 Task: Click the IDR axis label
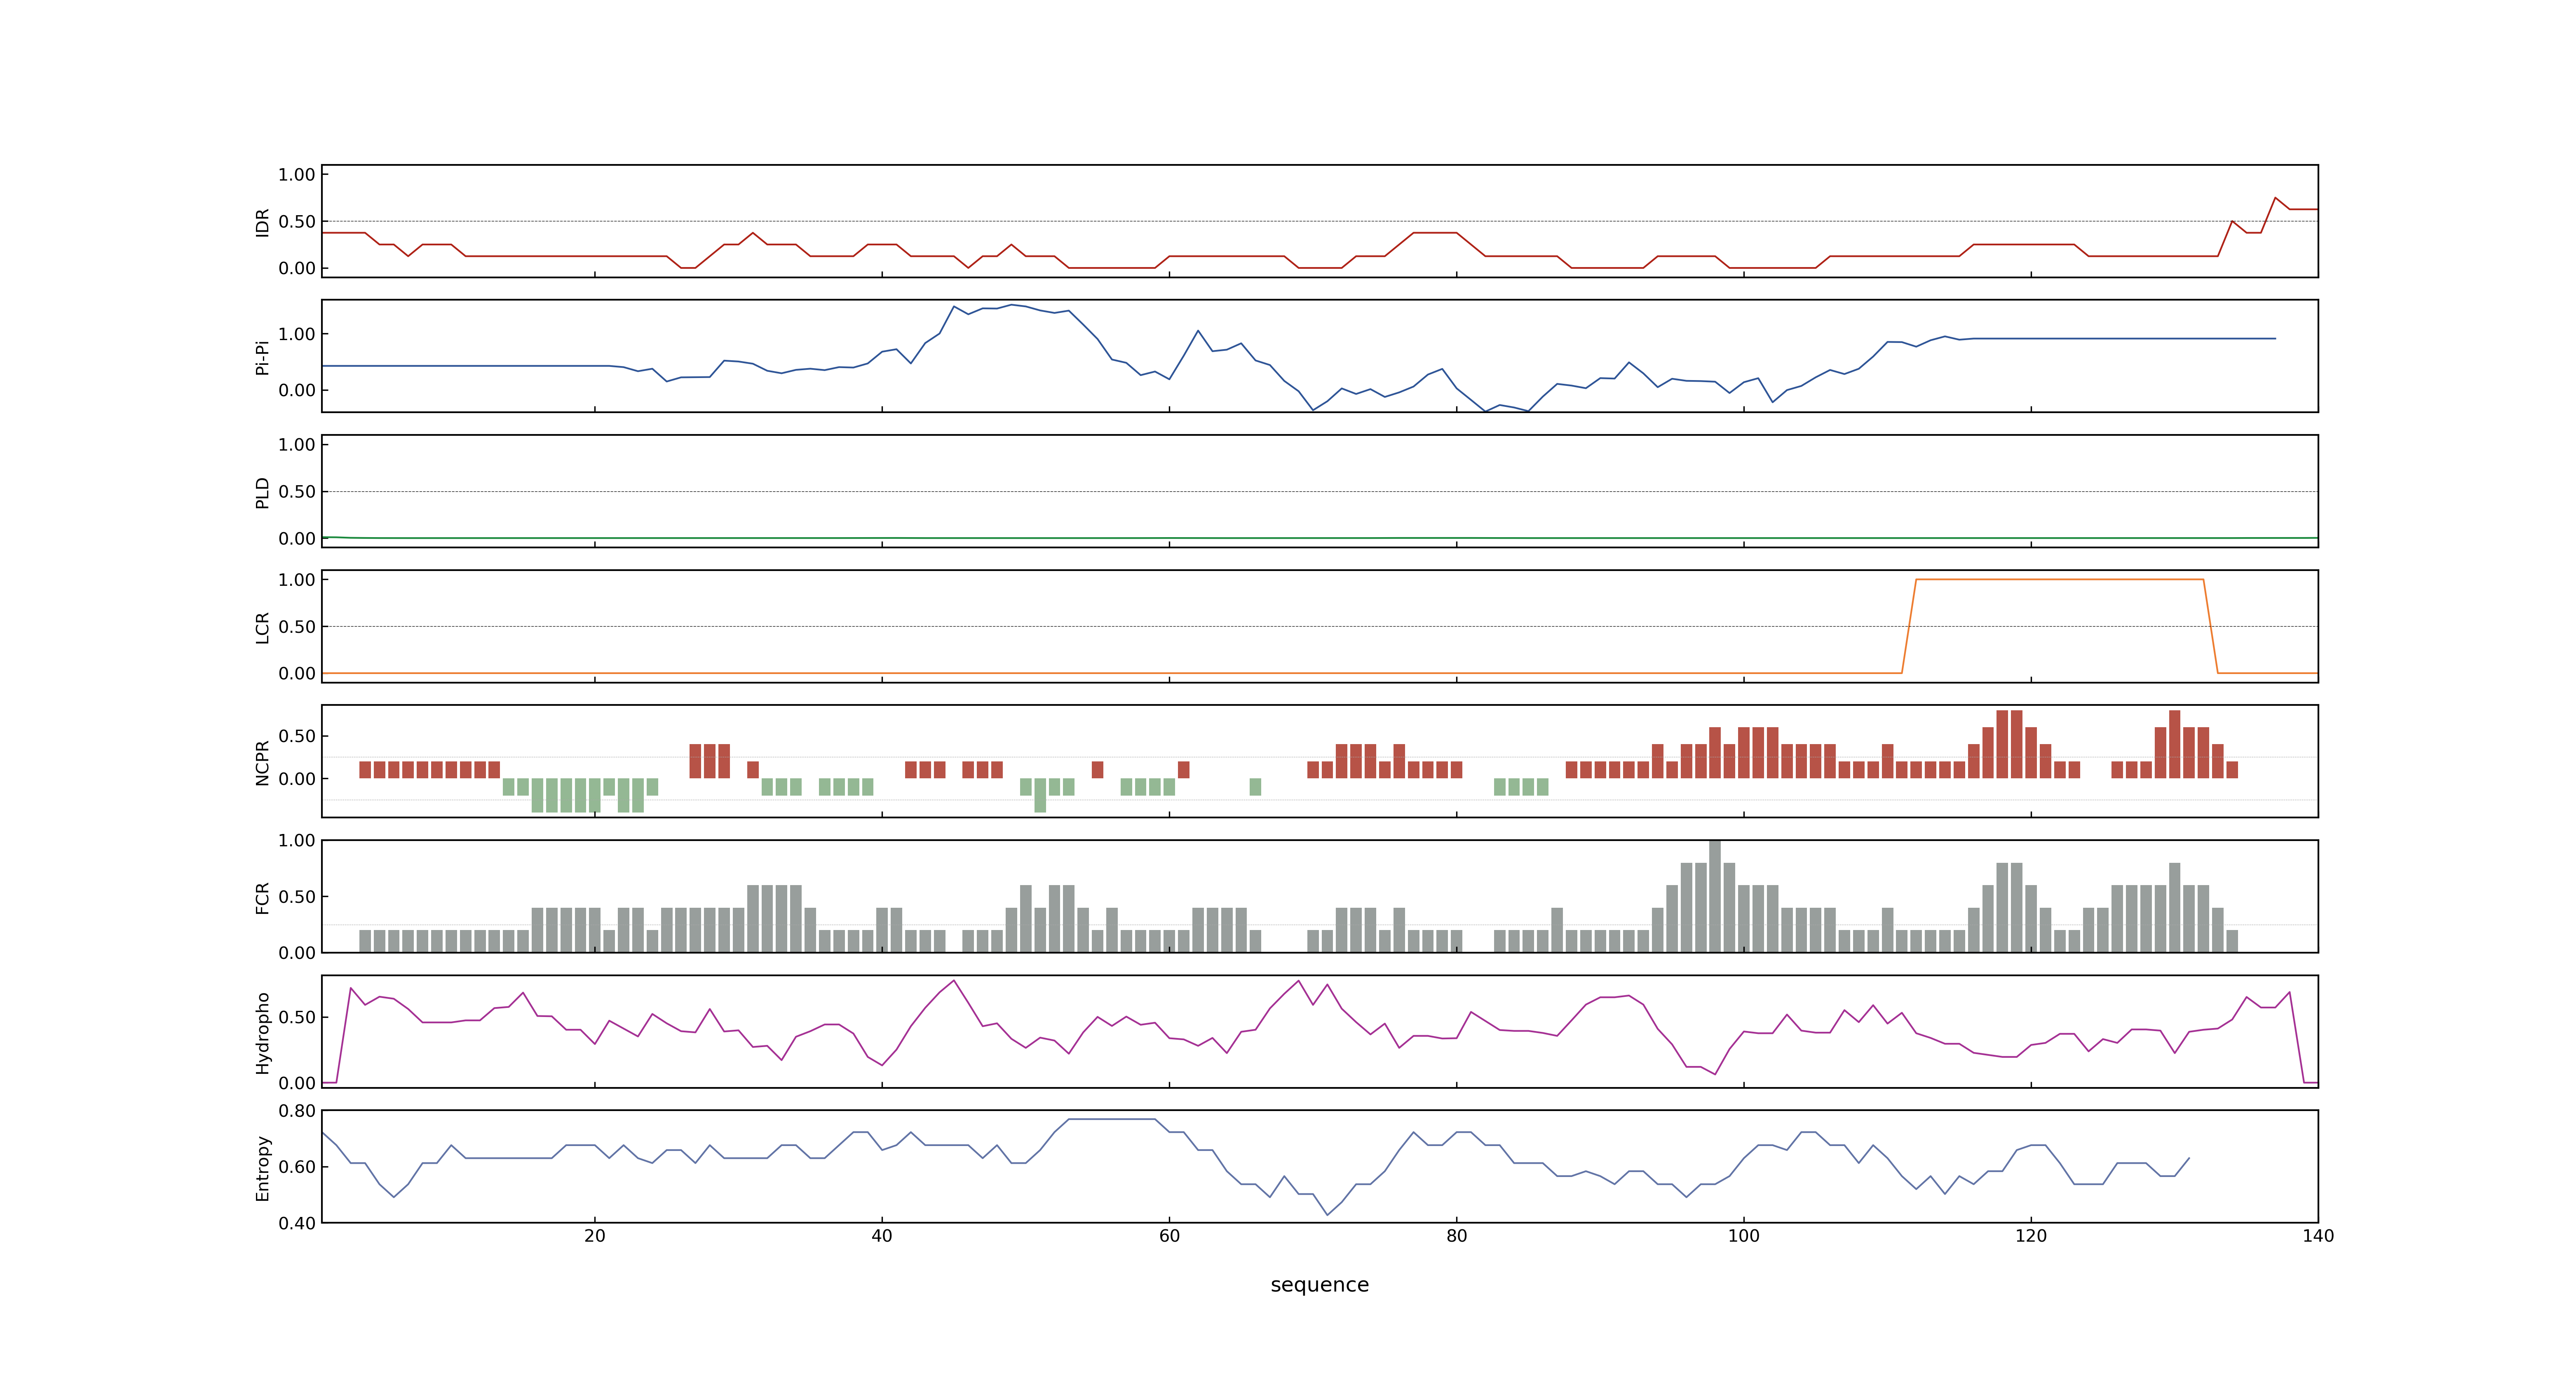[x=262, y=222]
